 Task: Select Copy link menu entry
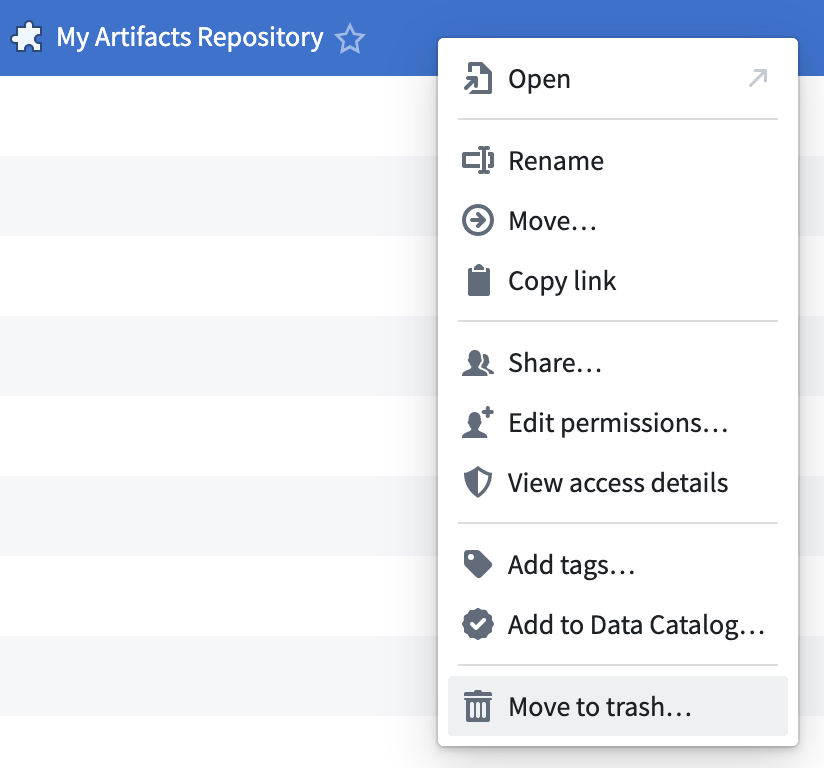(617, 280)
